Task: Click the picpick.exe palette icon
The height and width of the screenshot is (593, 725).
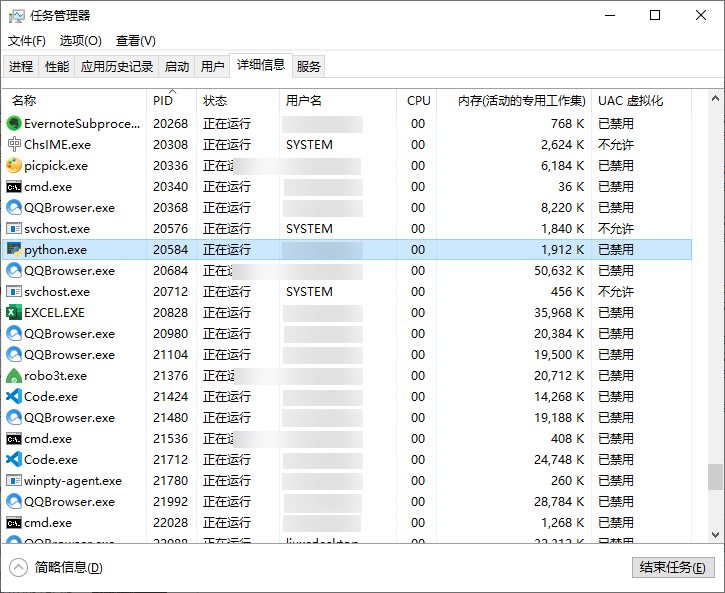Action: tap(14, 165)
